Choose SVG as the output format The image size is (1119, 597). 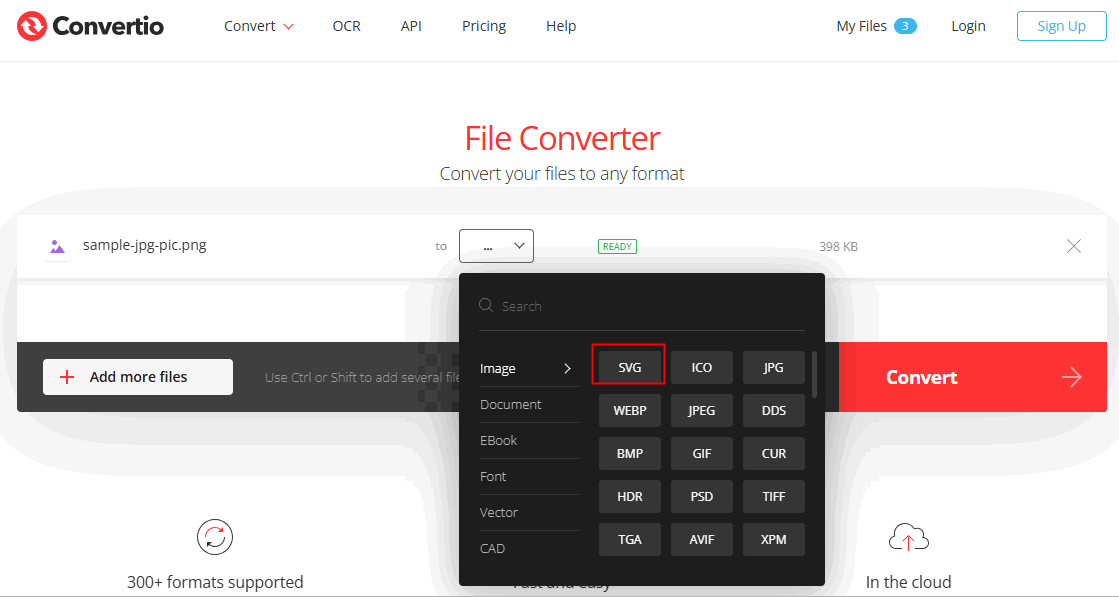pyautogui.click(x=629, y=367)
